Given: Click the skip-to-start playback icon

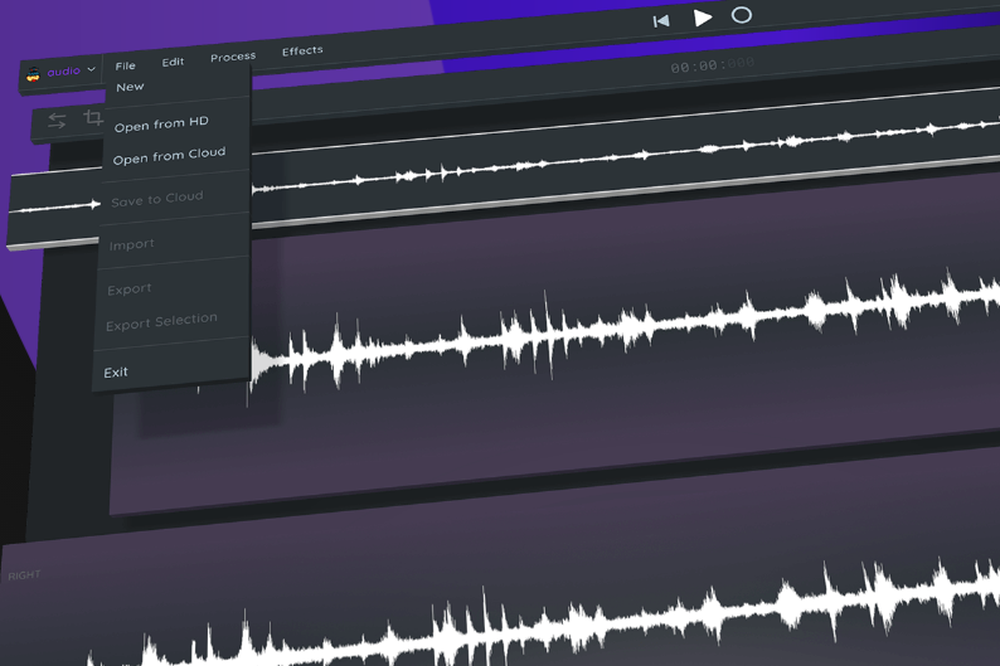Looking at the screenshot, I should click(x=661, y=21).
